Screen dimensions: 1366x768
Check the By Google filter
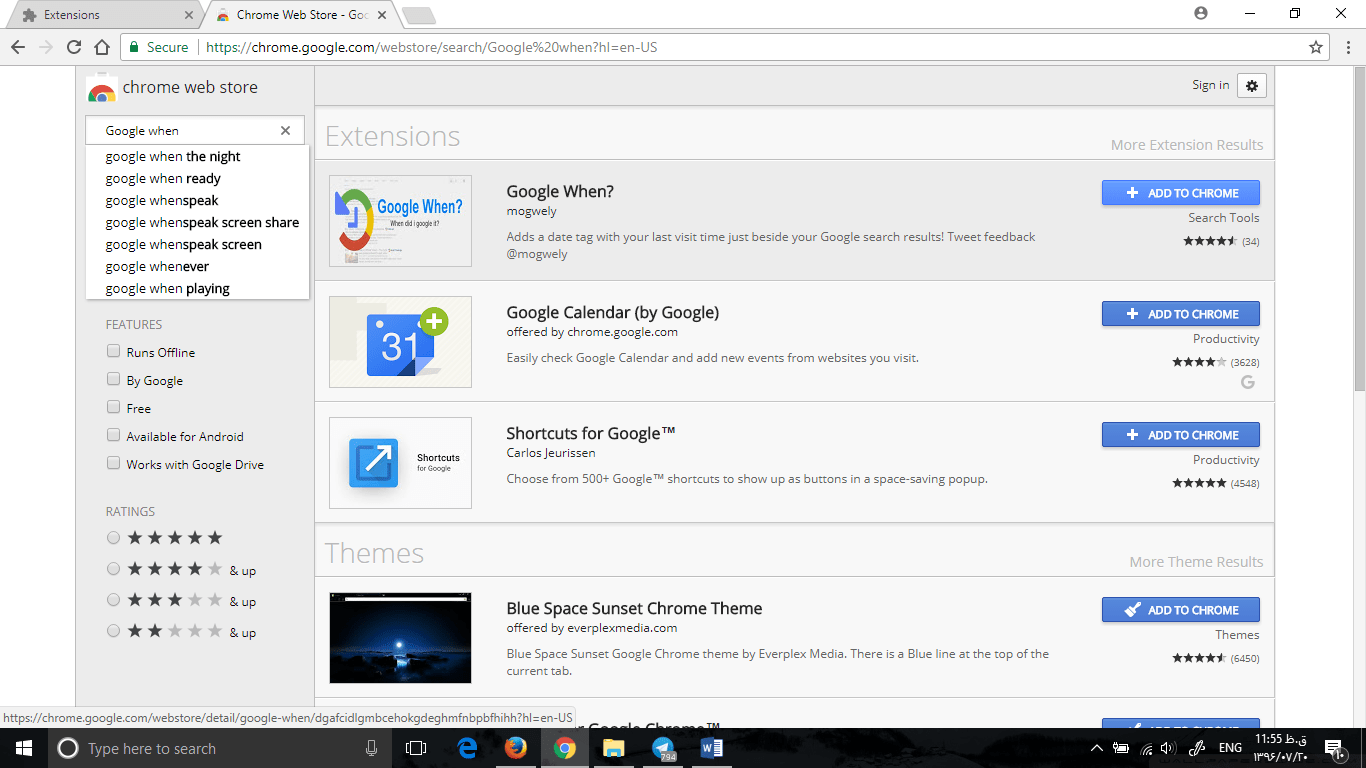[114, 380]
